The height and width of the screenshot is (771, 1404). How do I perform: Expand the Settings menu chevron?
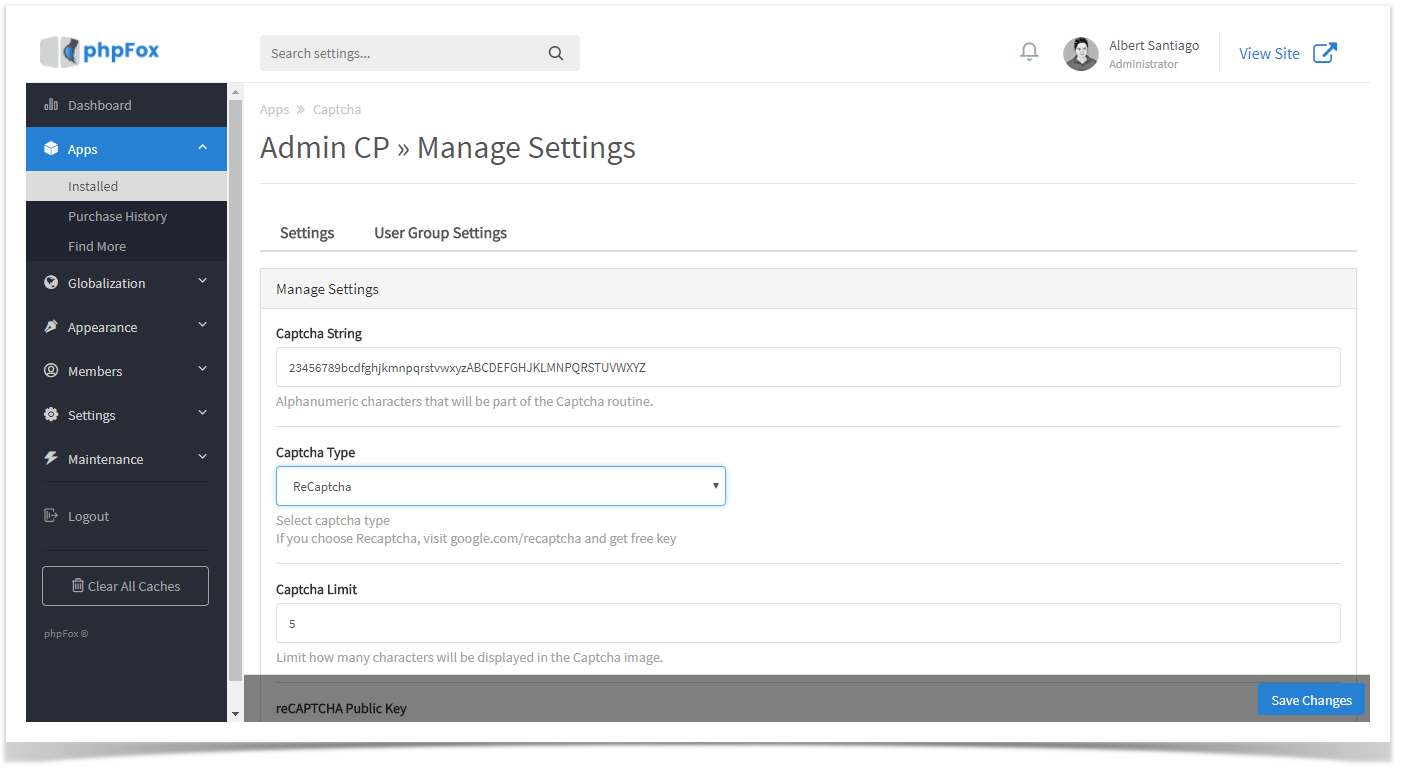203,414
